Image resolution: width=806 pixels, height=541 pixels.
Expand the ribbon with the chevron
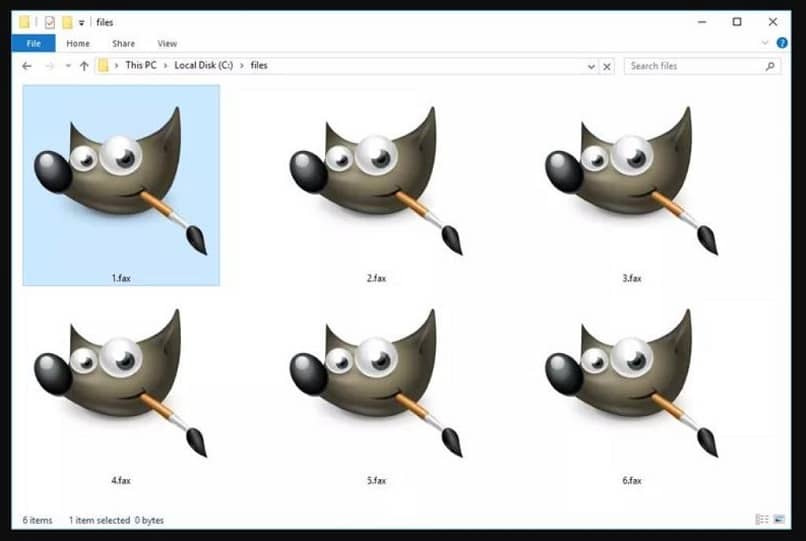(x=765, y=43)
